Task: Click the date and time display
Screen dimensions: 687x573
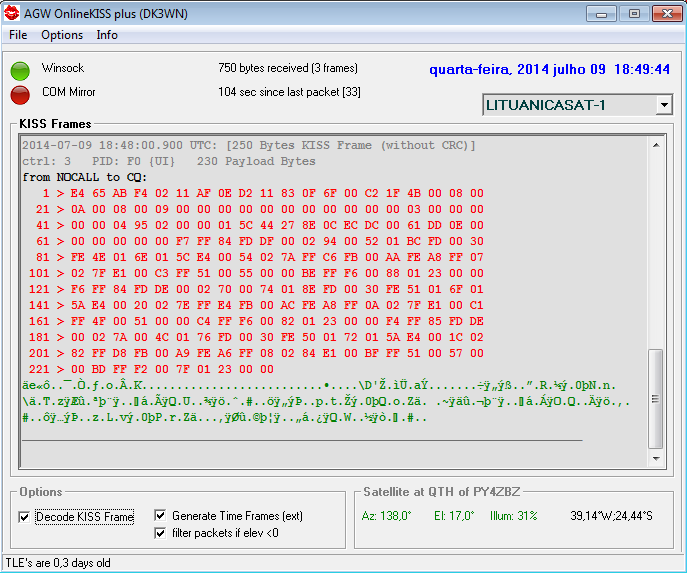Action: [x=549, y=70]
